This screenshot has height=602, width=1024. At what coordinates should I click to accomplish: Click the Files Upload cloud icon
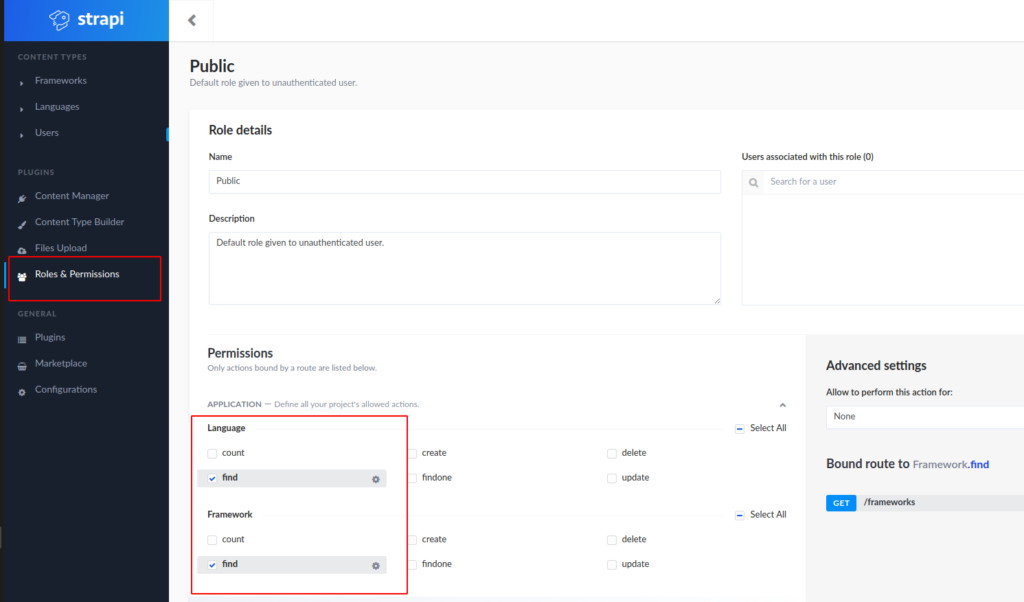pos(22,250)
